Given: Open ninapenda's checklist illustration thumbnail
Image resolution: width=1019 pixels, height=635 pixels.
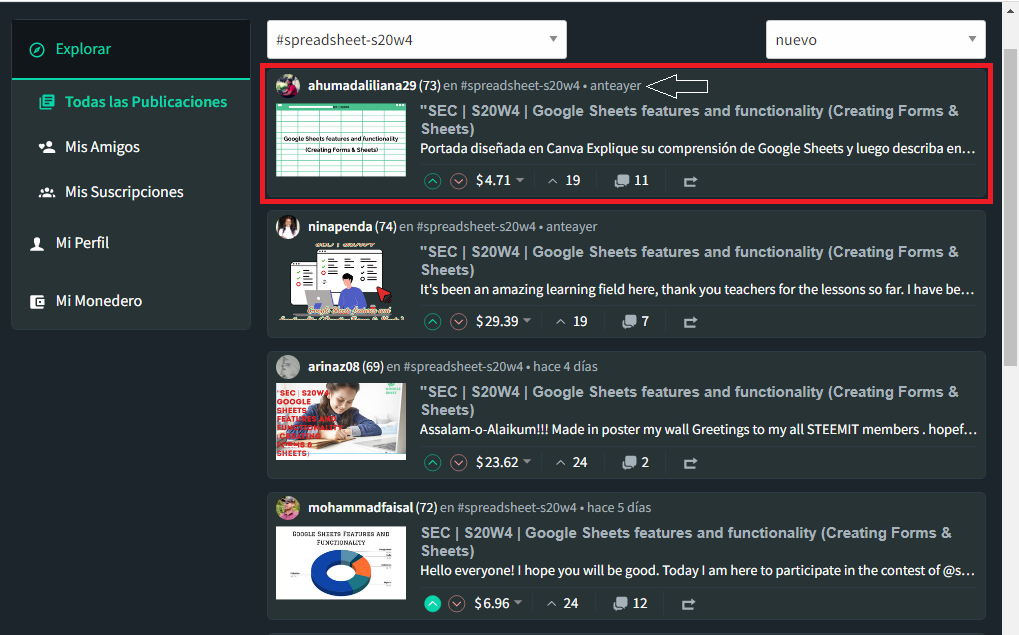Looking at the screenshot, I should pos(341,281).
